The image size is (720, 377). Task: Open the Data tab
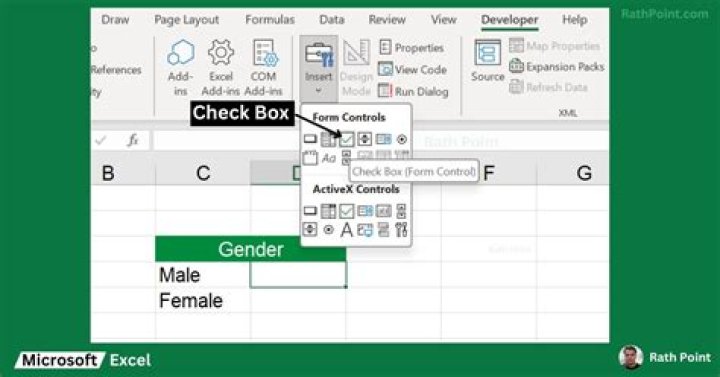pyautogui.click(x=332, y=20)
